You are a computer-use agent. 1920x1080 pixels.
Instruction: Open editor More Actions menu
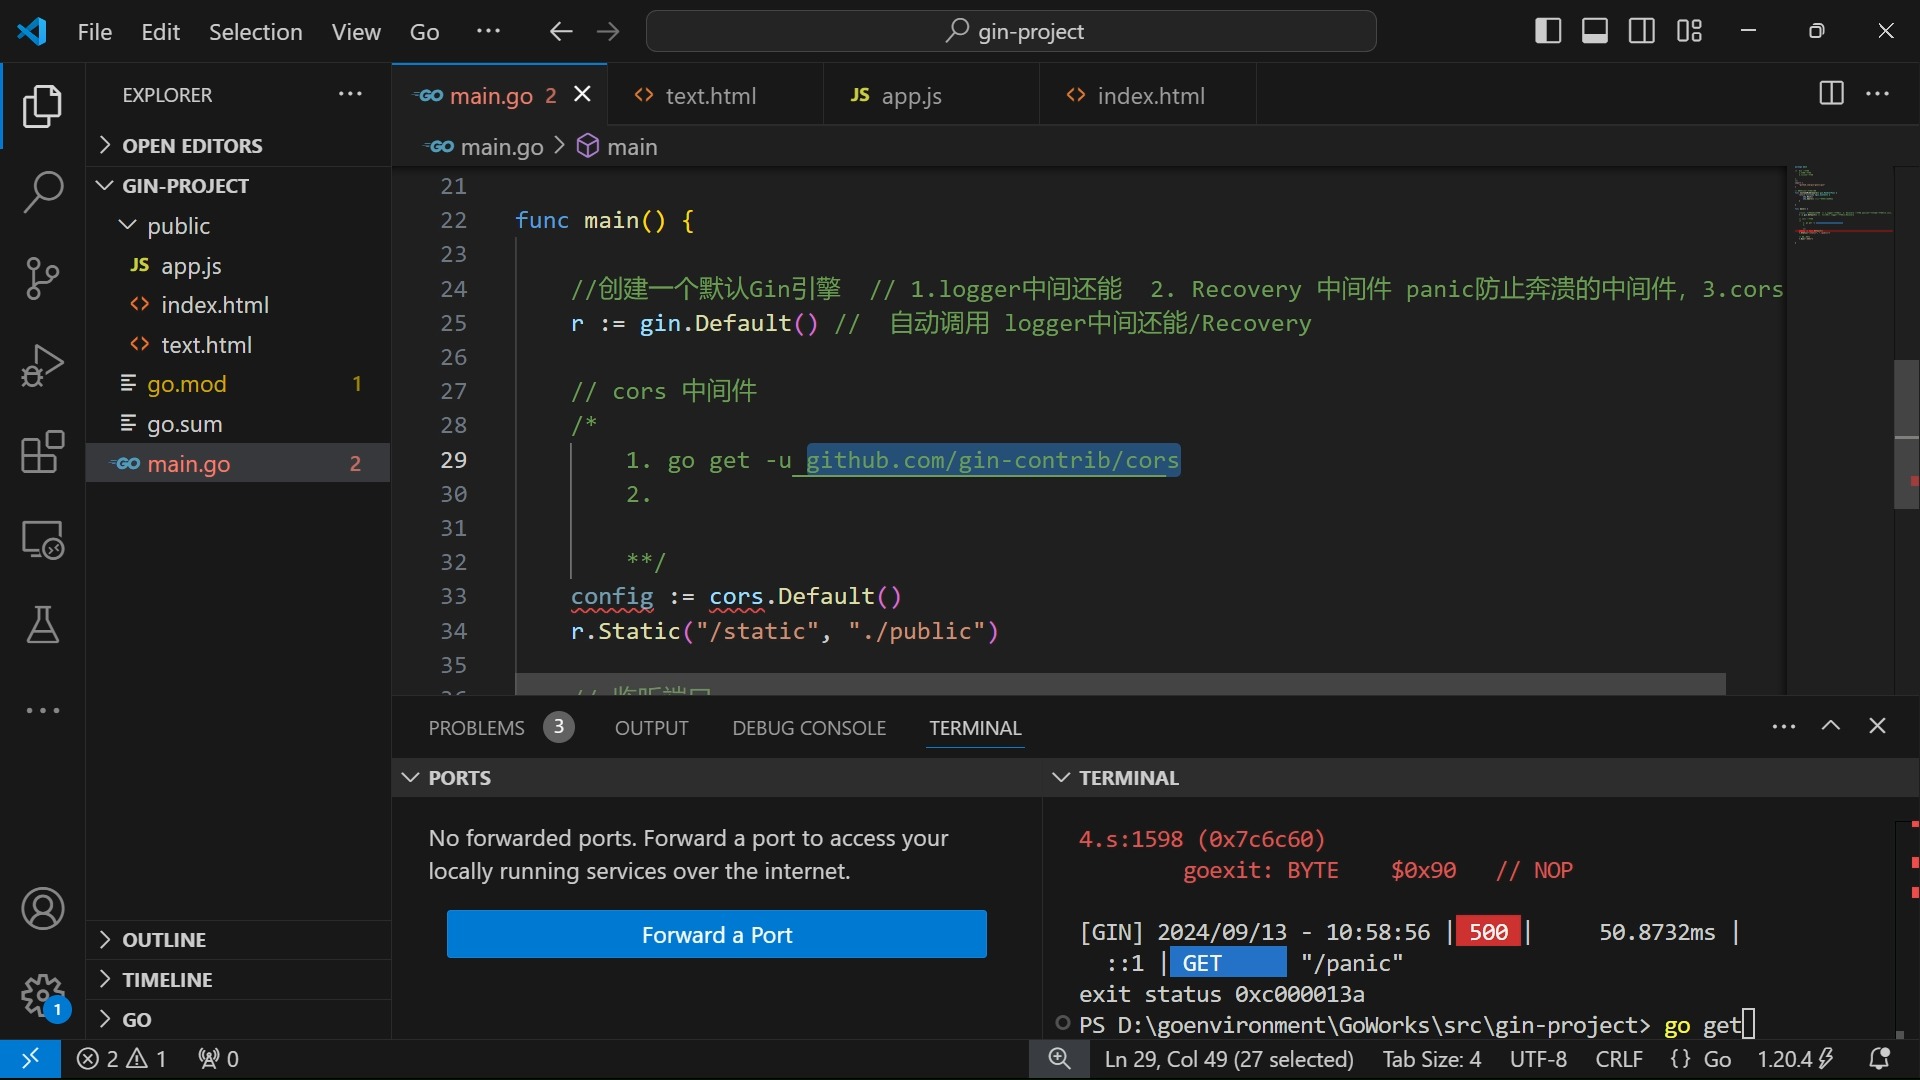(1878, 94)
